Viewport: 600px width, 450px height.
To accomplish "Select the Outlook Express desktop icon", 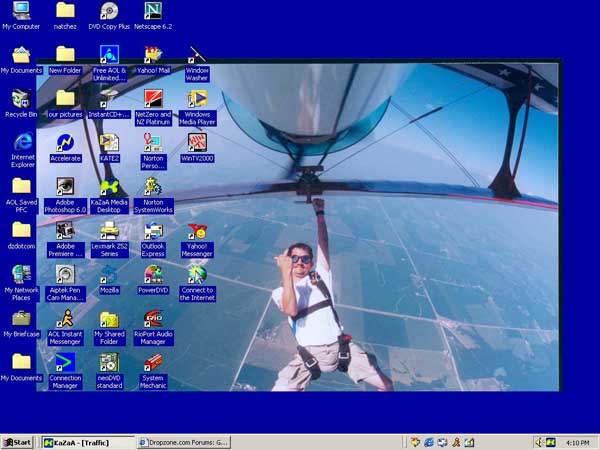I will [x=153, y=231].
